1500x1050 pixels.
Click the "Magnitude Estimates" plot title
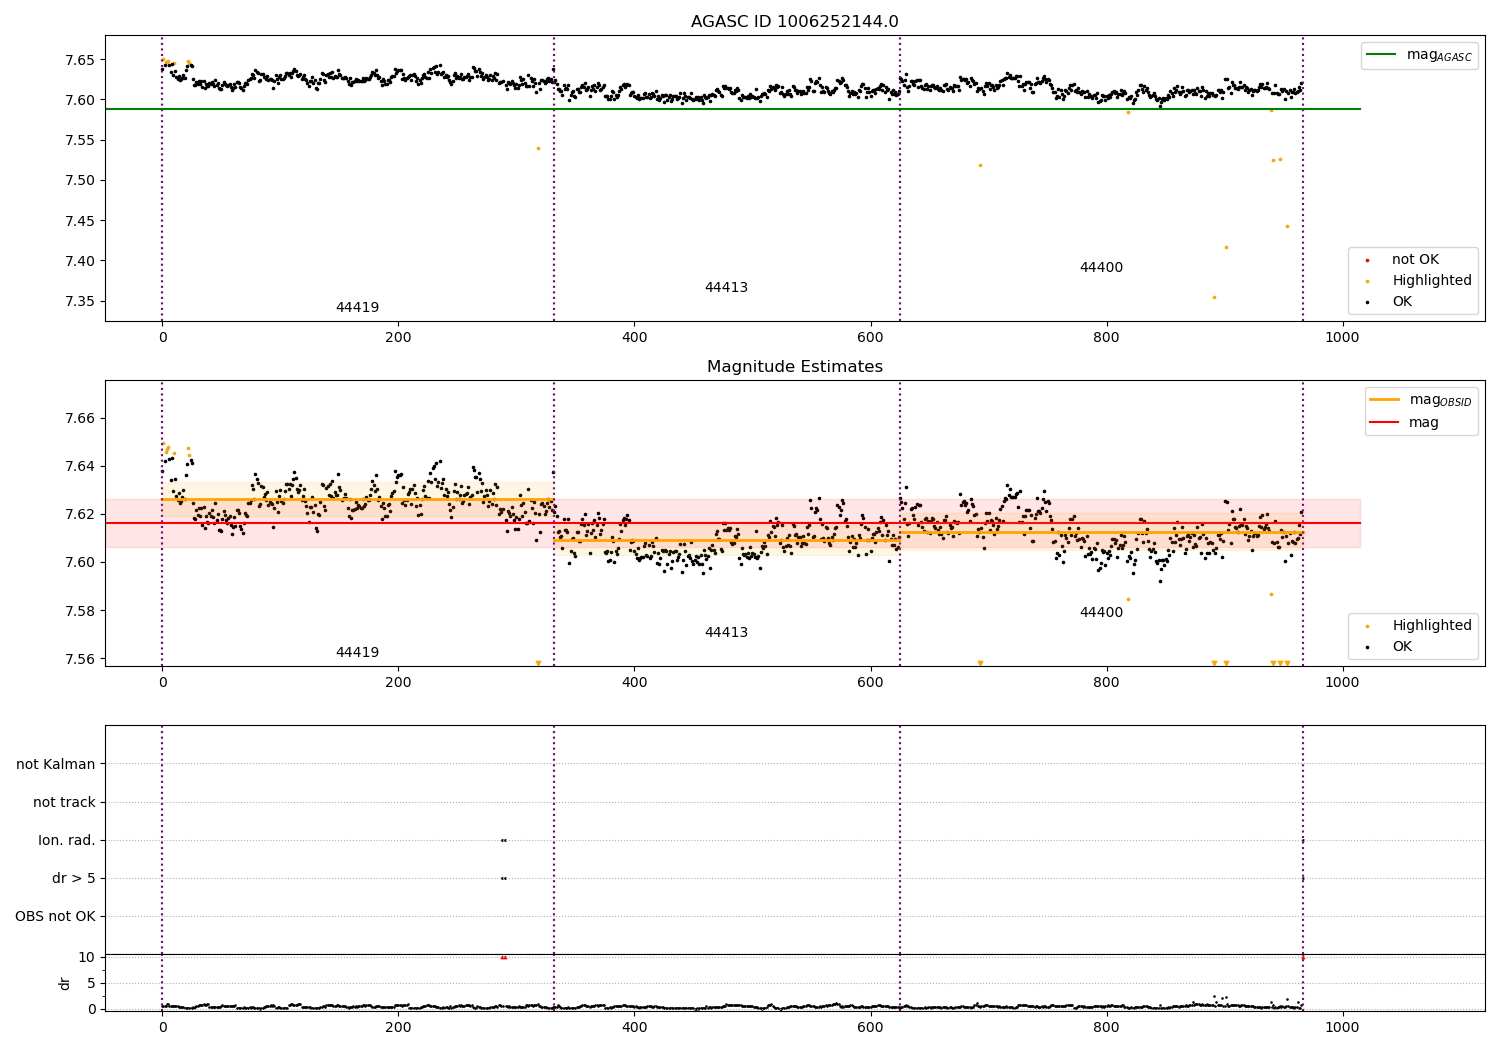pyautogui.click(x=794, y=367)
